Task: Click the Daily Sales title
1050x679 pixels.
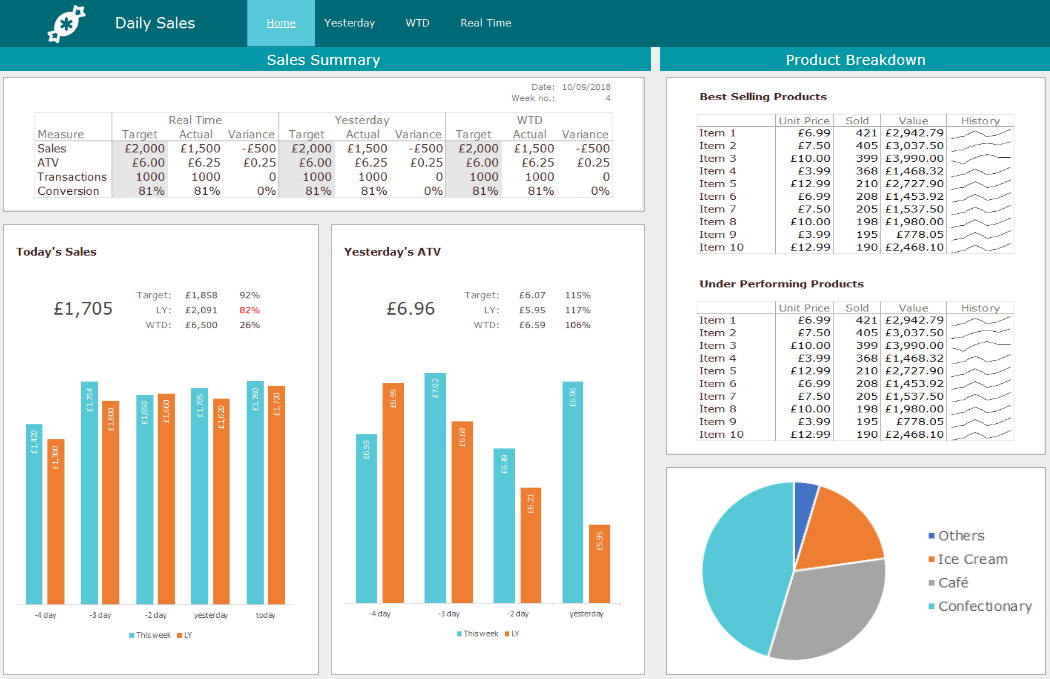Action: coord(155,23)
